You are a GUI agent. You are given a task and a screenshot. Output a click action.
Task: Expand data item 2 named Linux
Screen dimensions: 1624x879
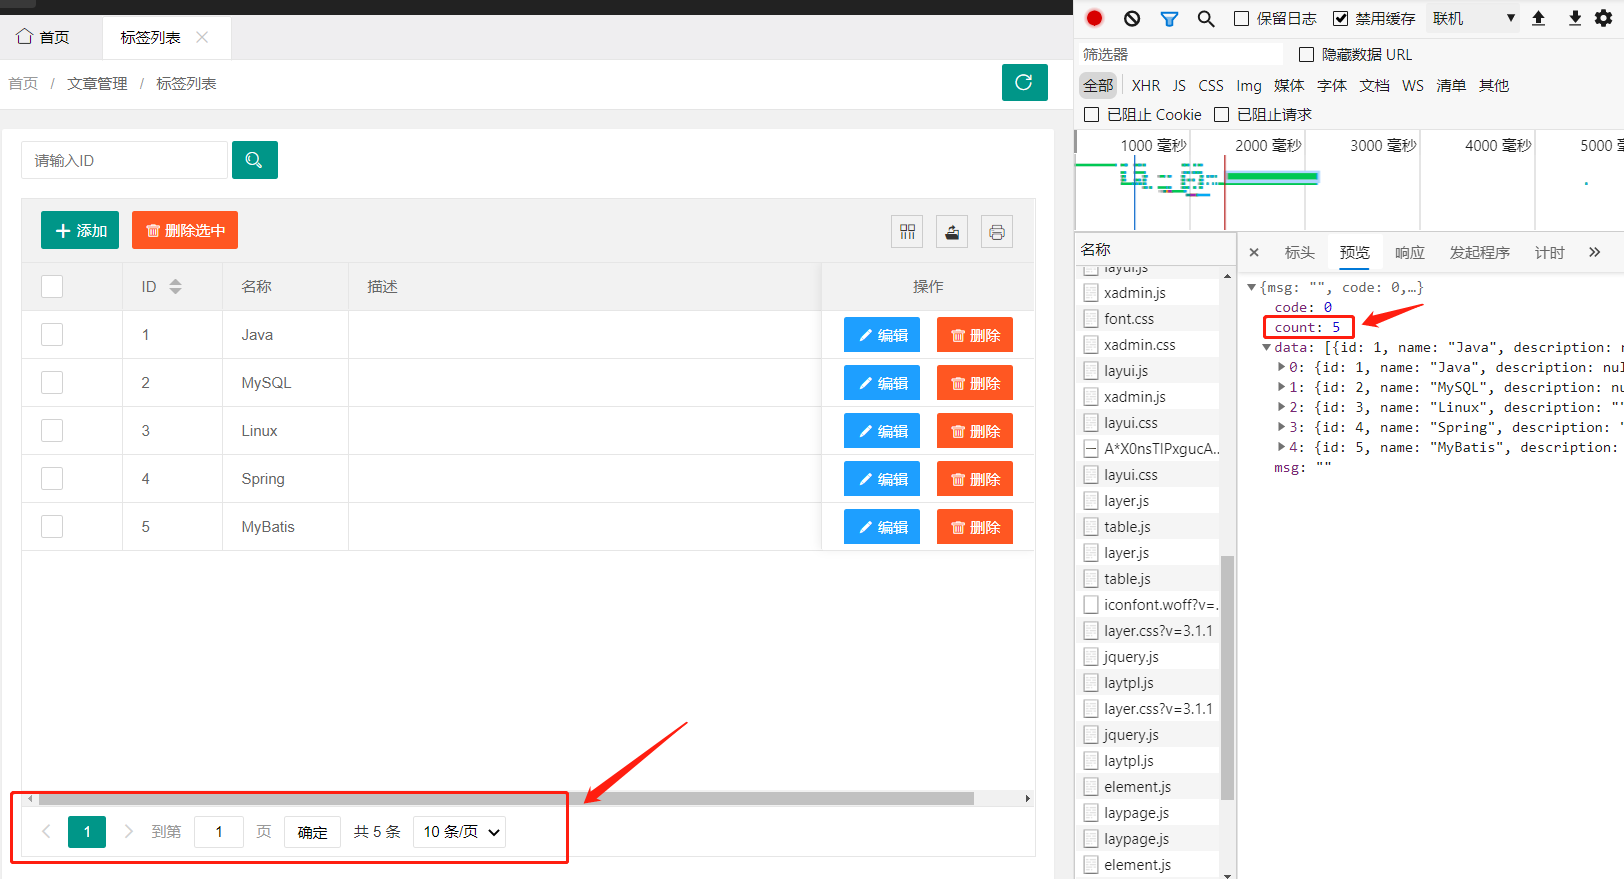coord(1281,407)
